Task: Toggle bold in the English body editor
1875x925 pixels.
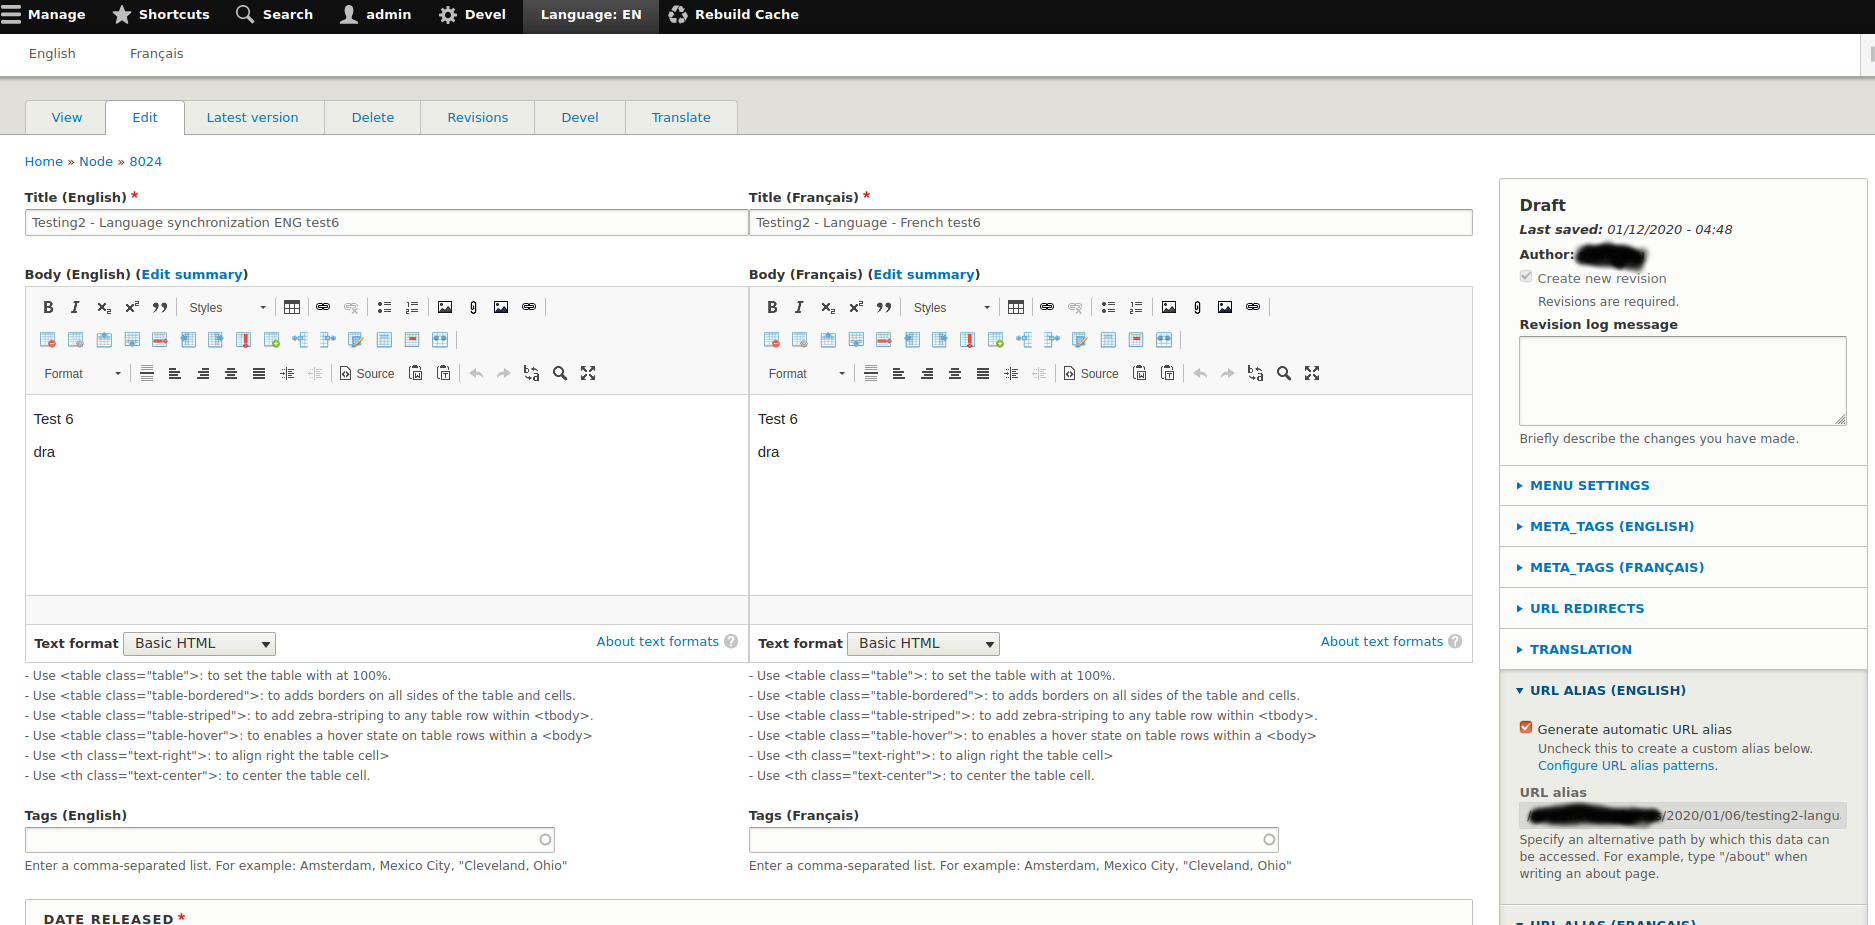Action: (x=48, y=307)
